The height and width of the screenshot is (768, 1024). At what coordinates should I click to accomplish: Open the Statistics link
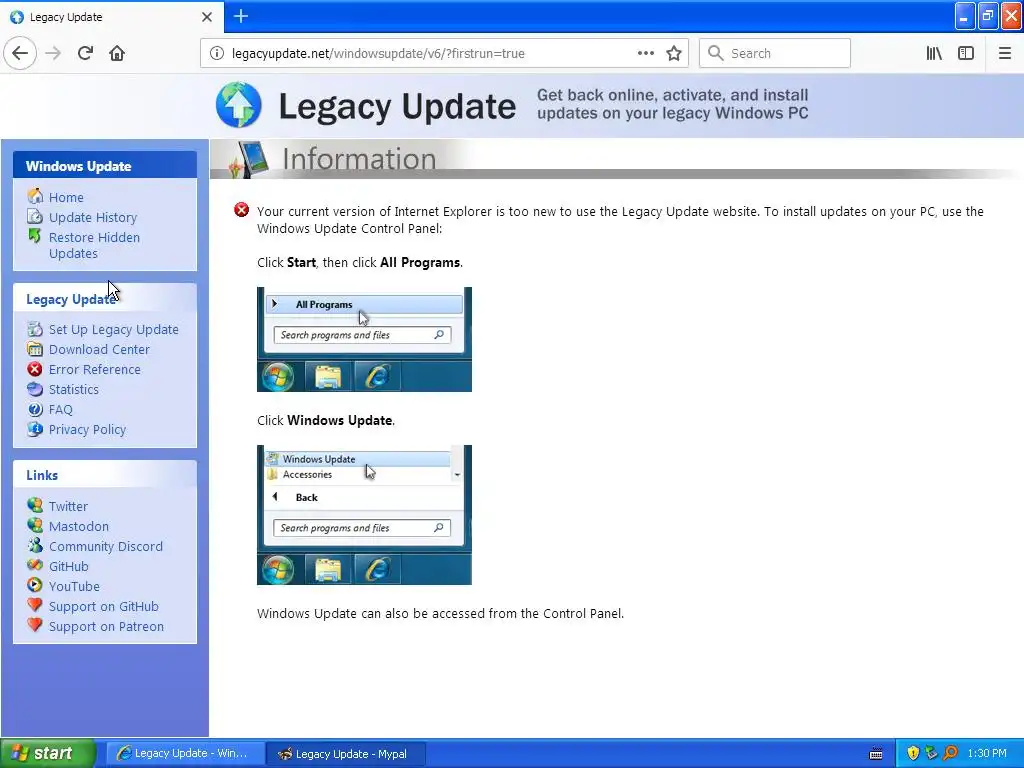click(74, 389)
